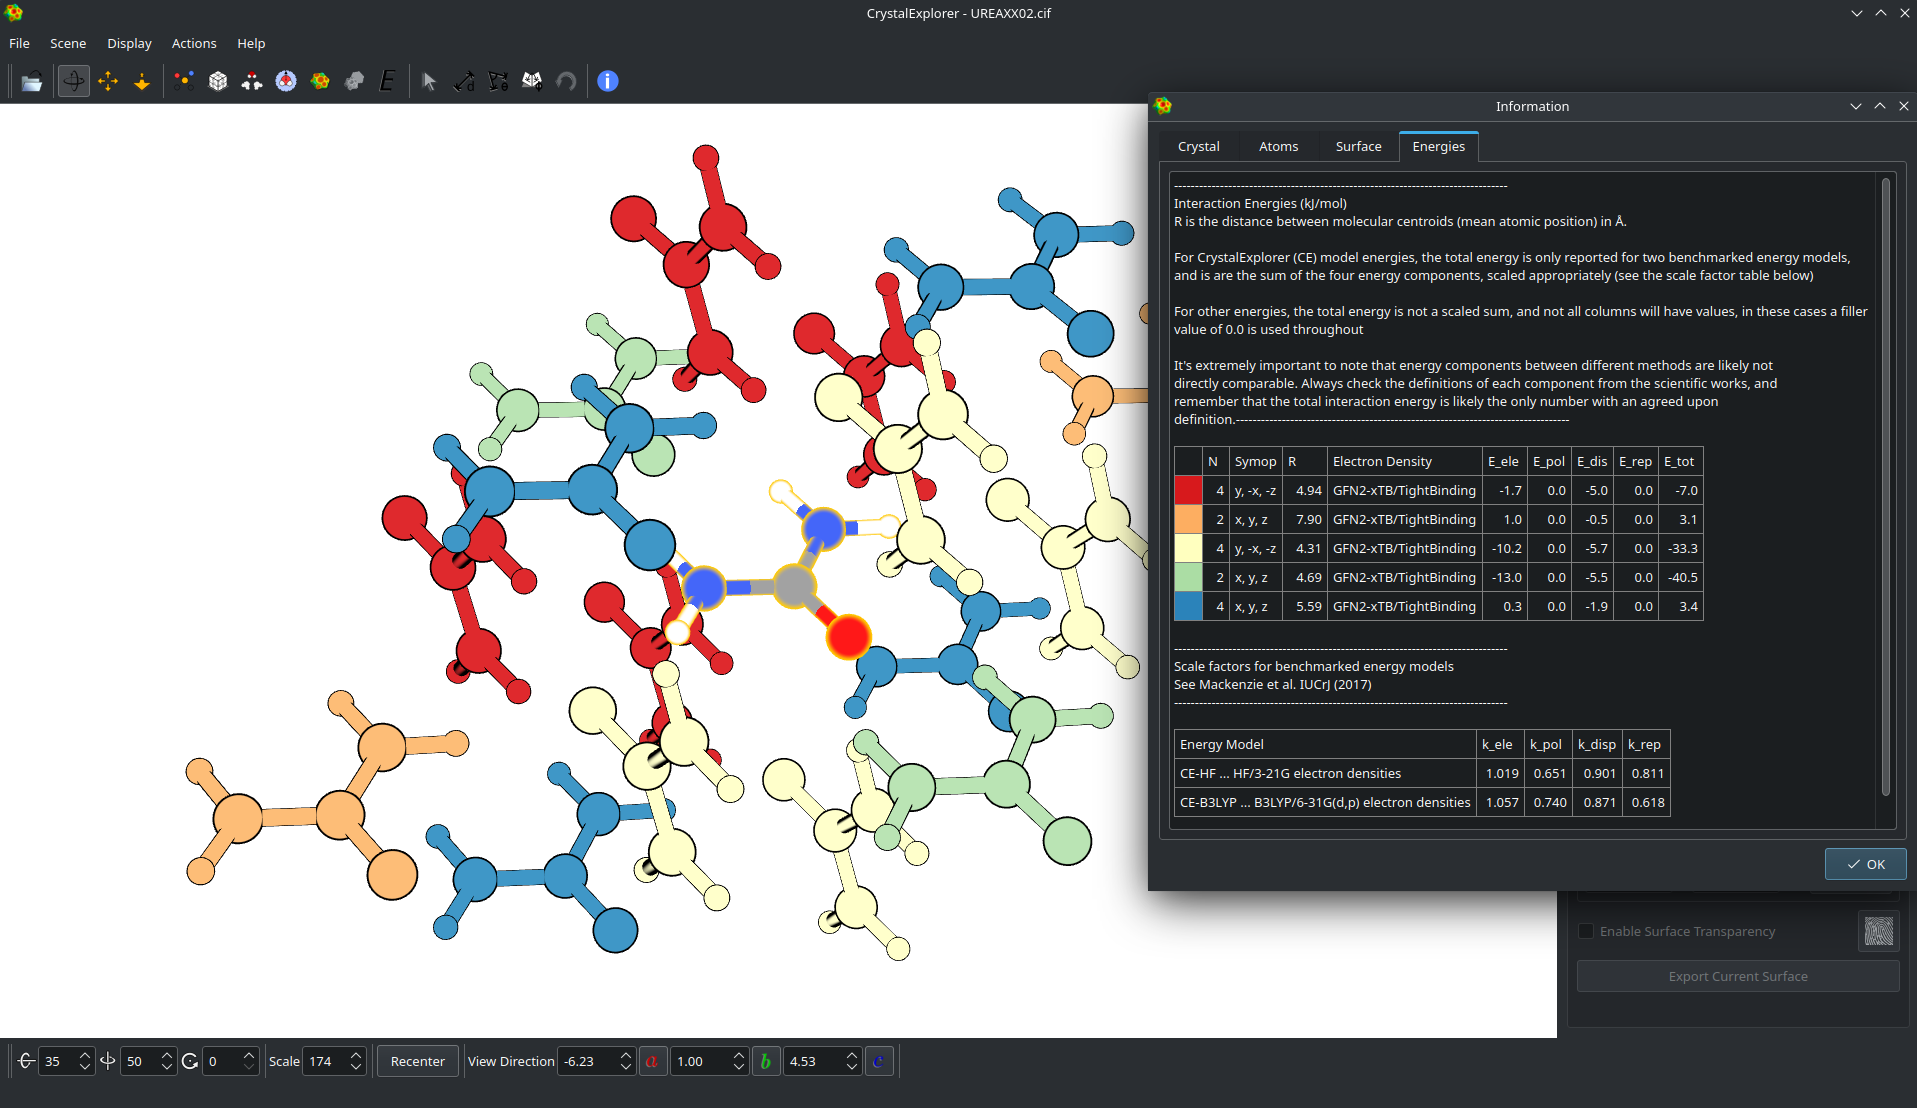Click the interaction energies E icon
Viewport: 1917px width, 1108px height.
[387, 82]
